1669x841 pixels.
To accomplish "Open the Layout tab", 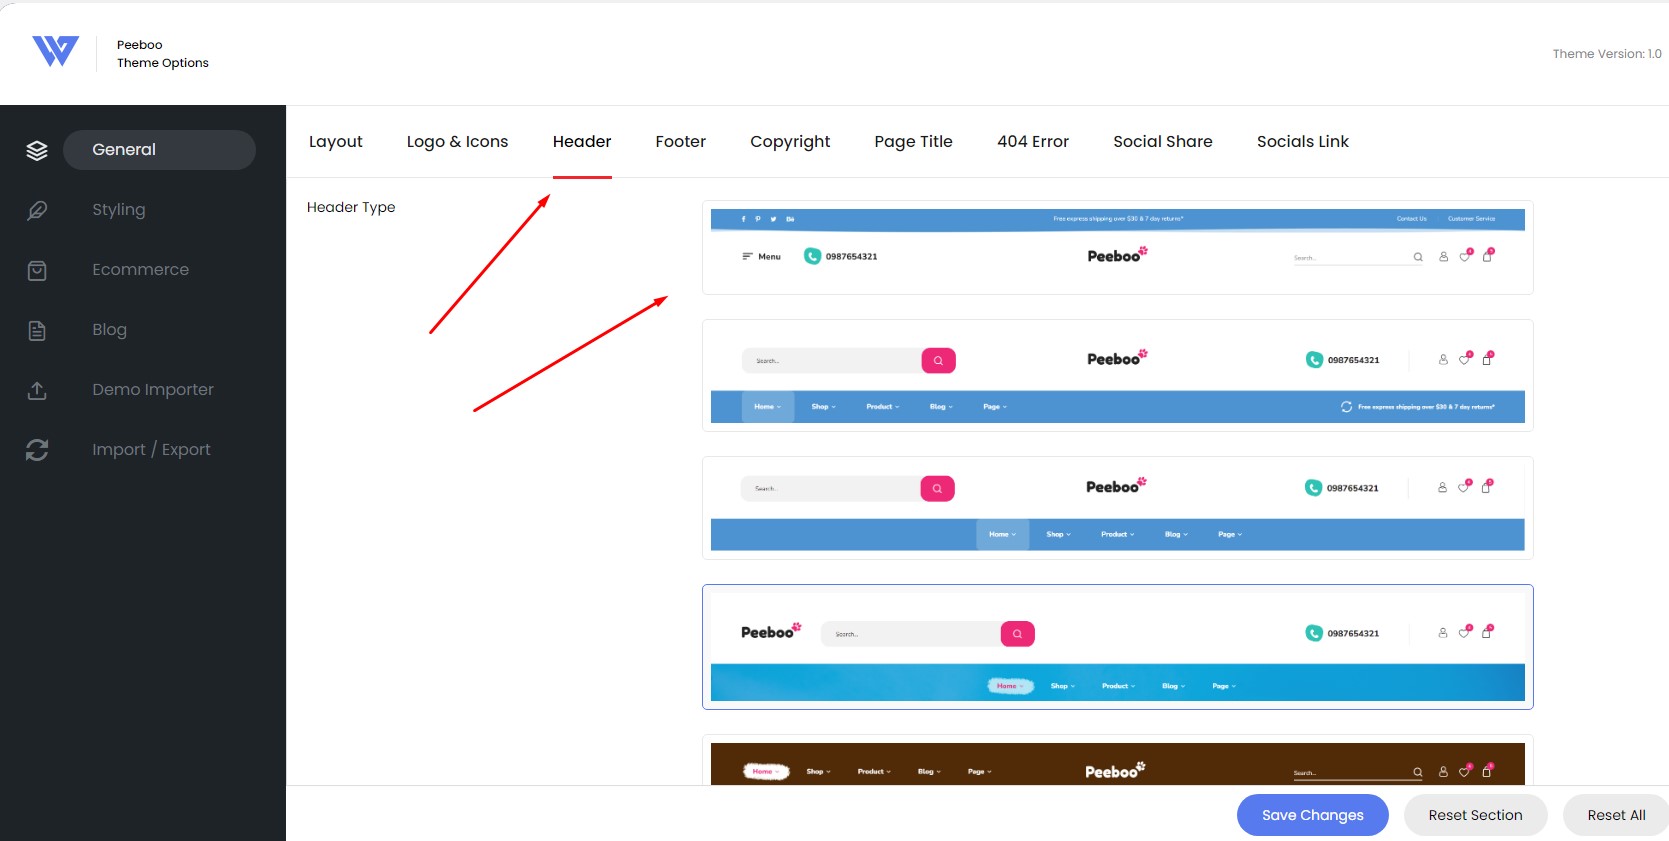I will tap(335, 142).
